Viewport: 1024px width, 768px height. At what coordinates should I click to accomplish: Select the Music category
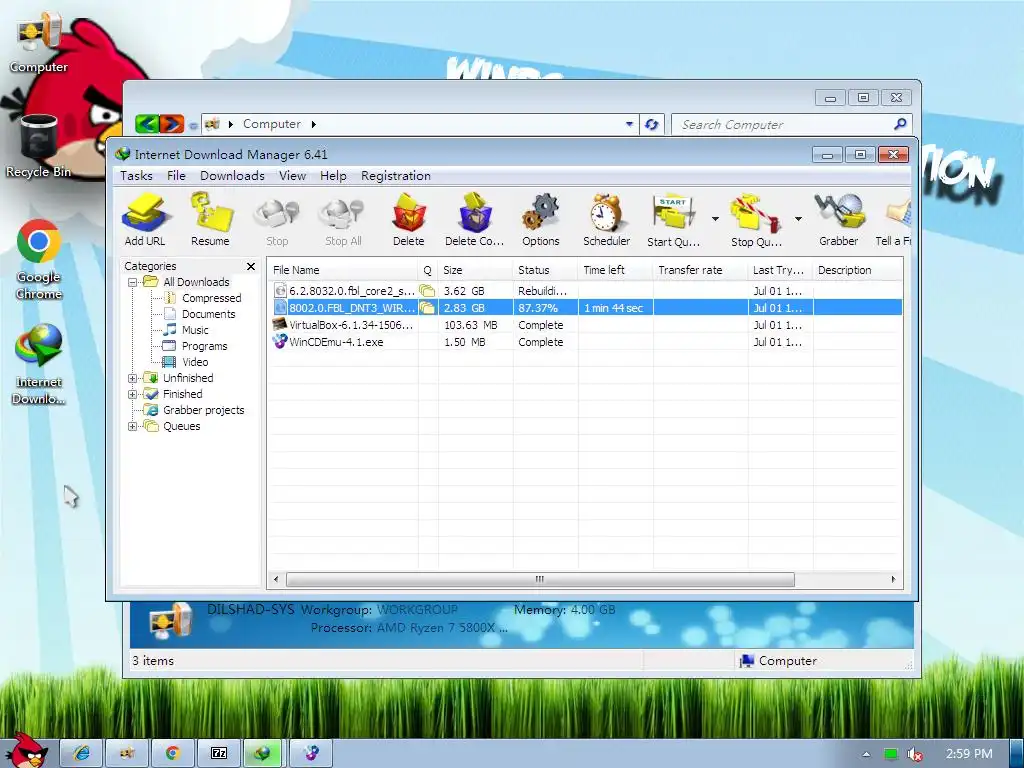pos(195,330)
